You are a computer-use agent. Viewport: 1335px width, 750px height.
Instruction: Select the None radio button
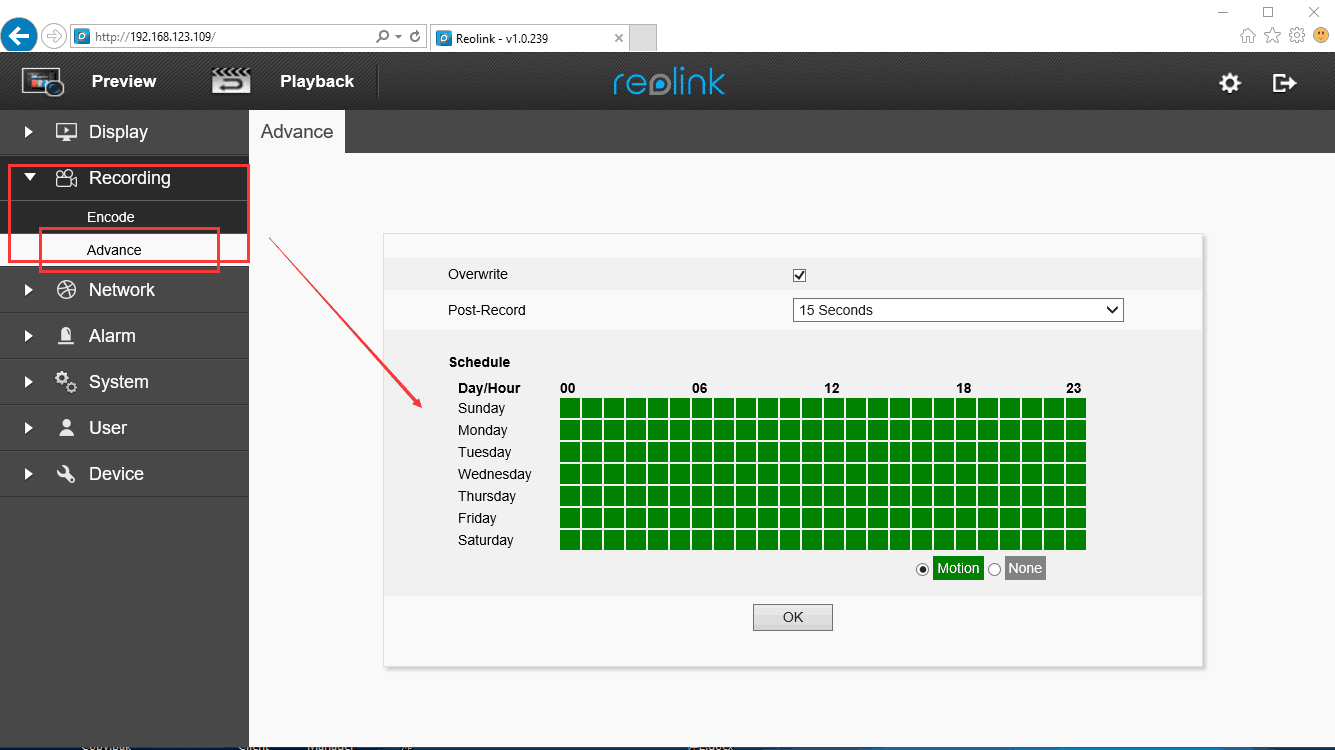coord(994,569)
